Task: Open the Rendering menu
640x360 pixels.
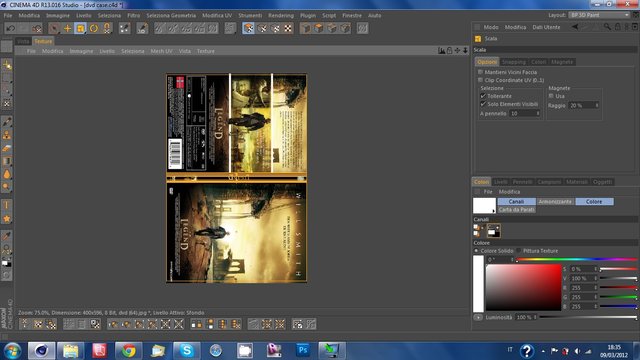Action: [280, 16]
